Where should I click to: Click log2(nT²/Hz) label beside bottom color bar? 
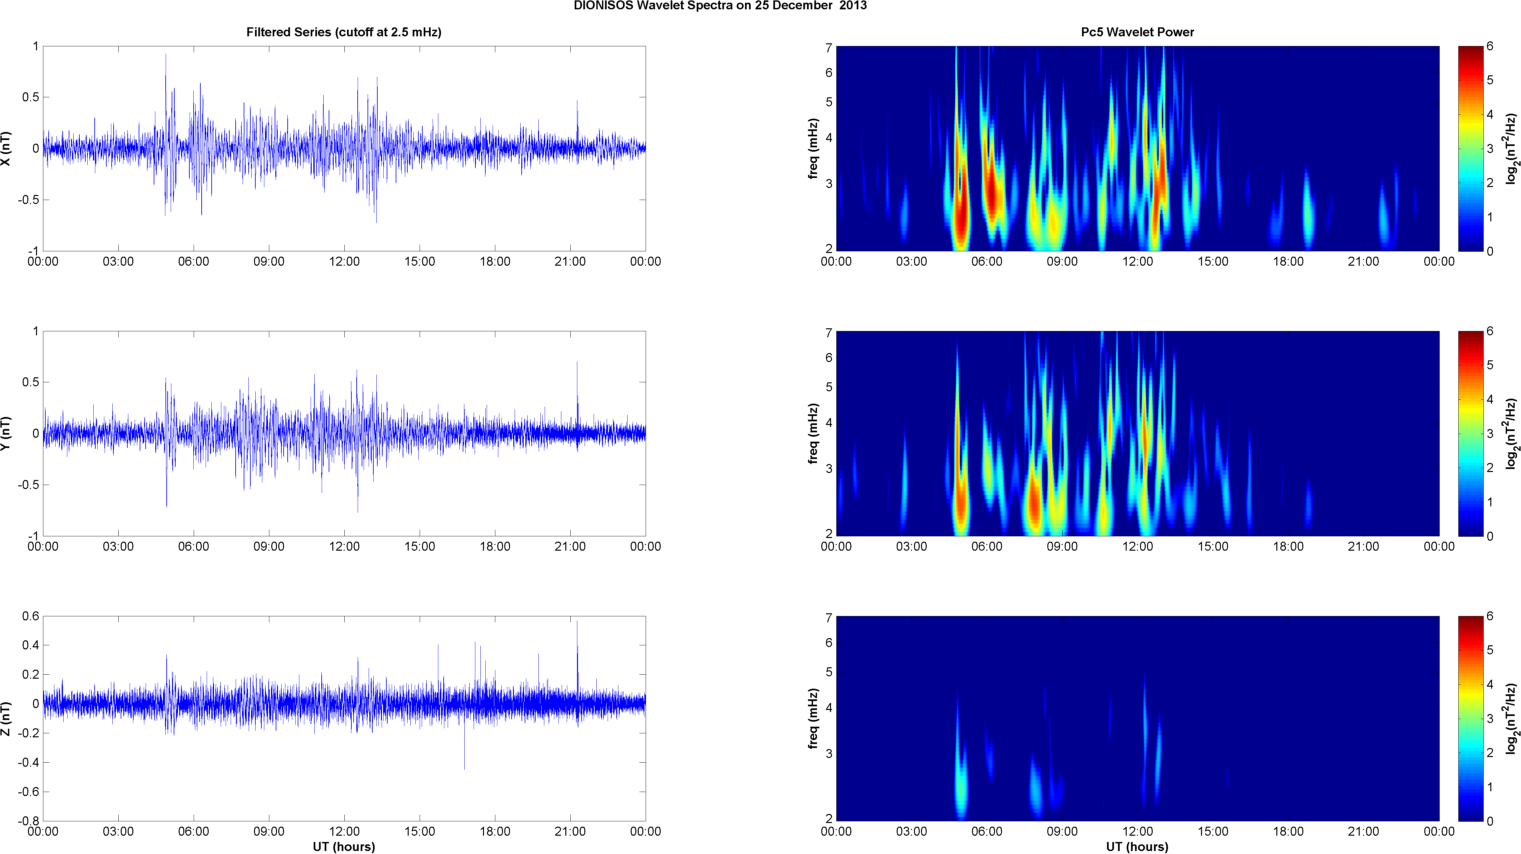[x=1513, y=718]
